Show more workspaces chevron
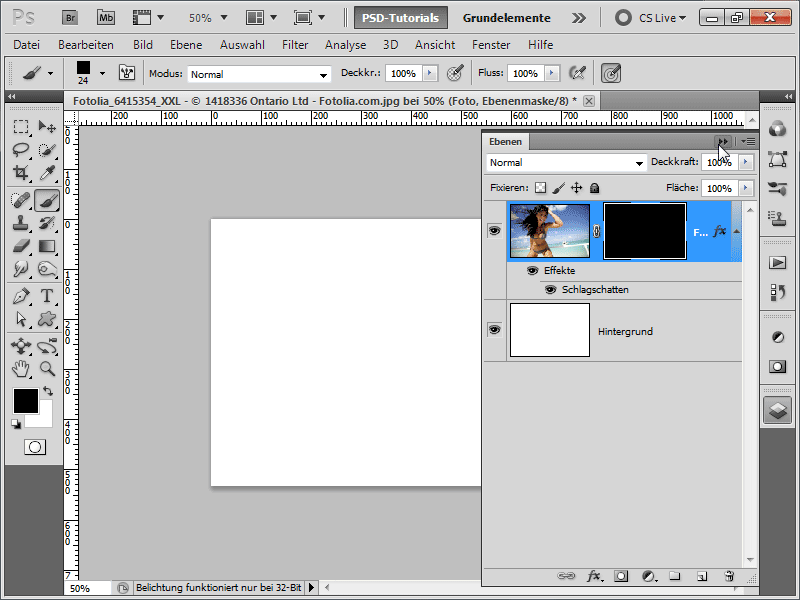The width and height of the screenshot is (800, 600). (x=579, y=18)
